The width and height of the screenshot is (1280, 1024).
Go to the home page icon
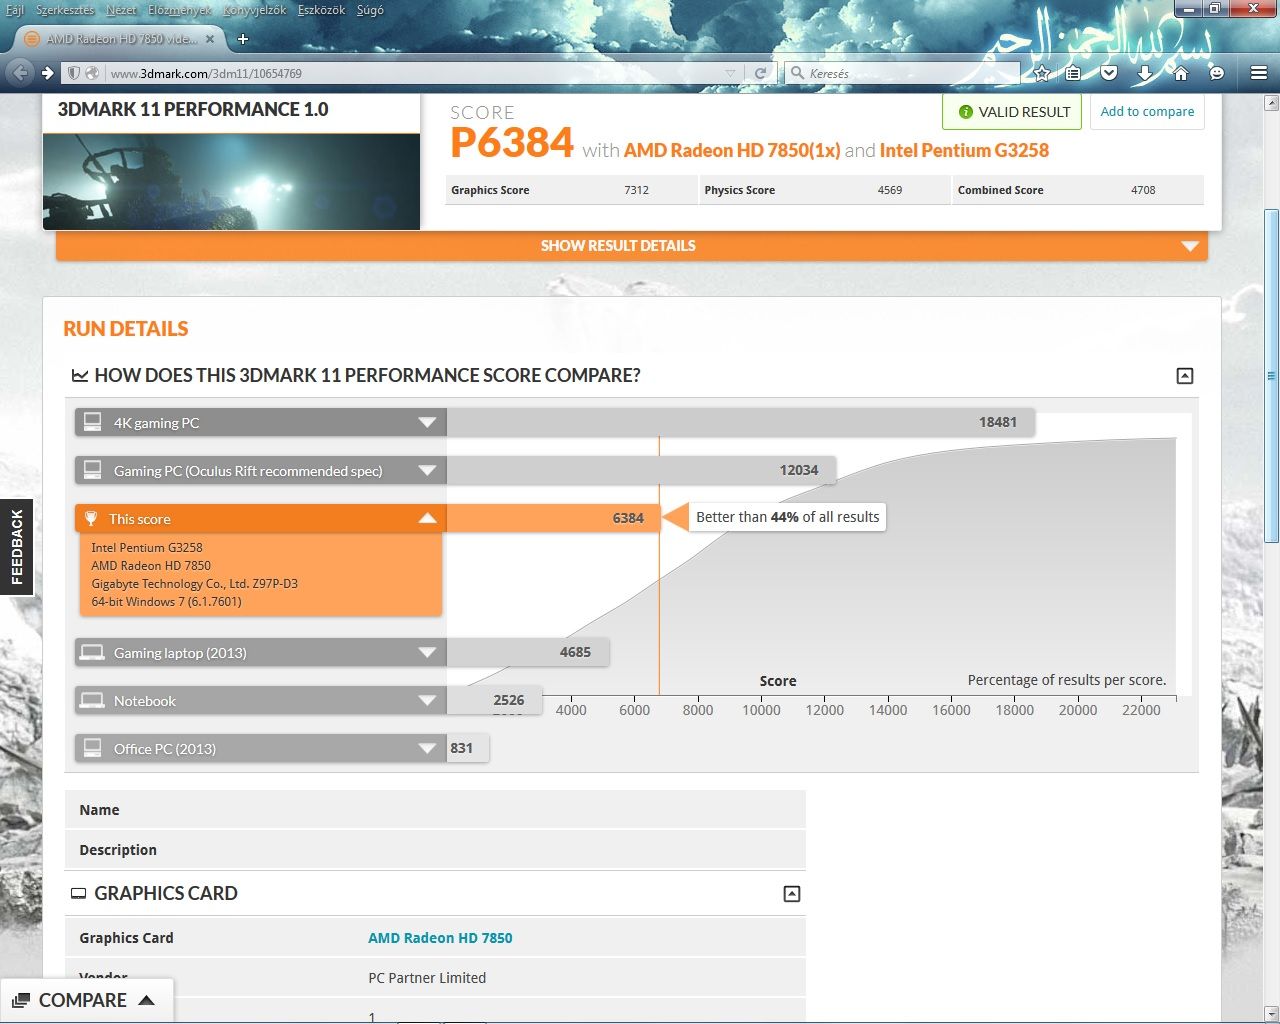[x=1181, y=73]
